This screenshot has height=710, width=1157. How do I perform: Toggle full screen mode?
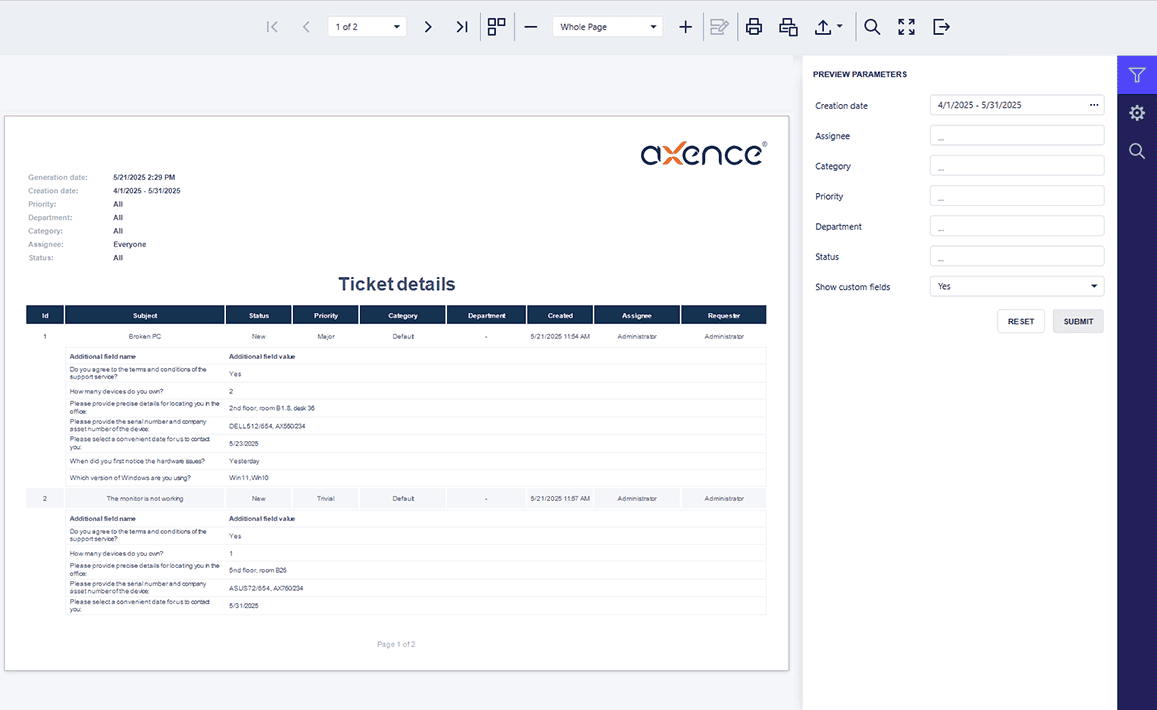[906, 27]
